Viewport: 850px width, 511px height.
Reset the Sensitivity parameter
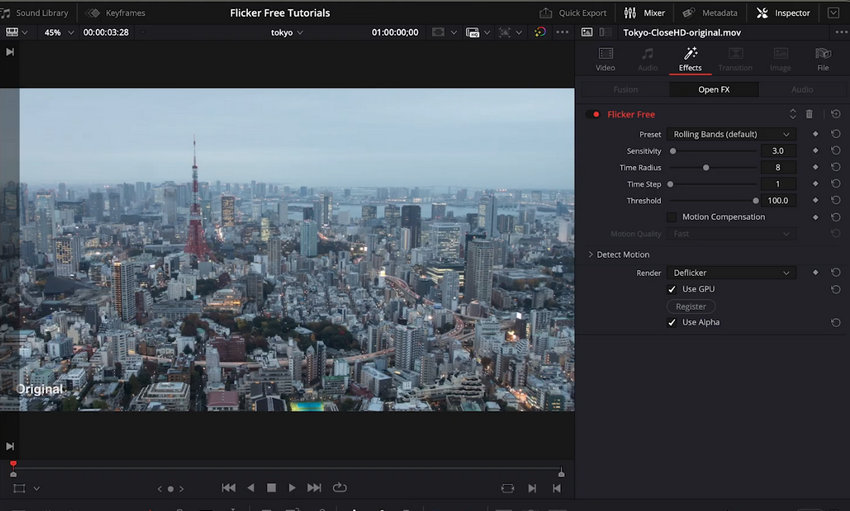tap(835, 151)
